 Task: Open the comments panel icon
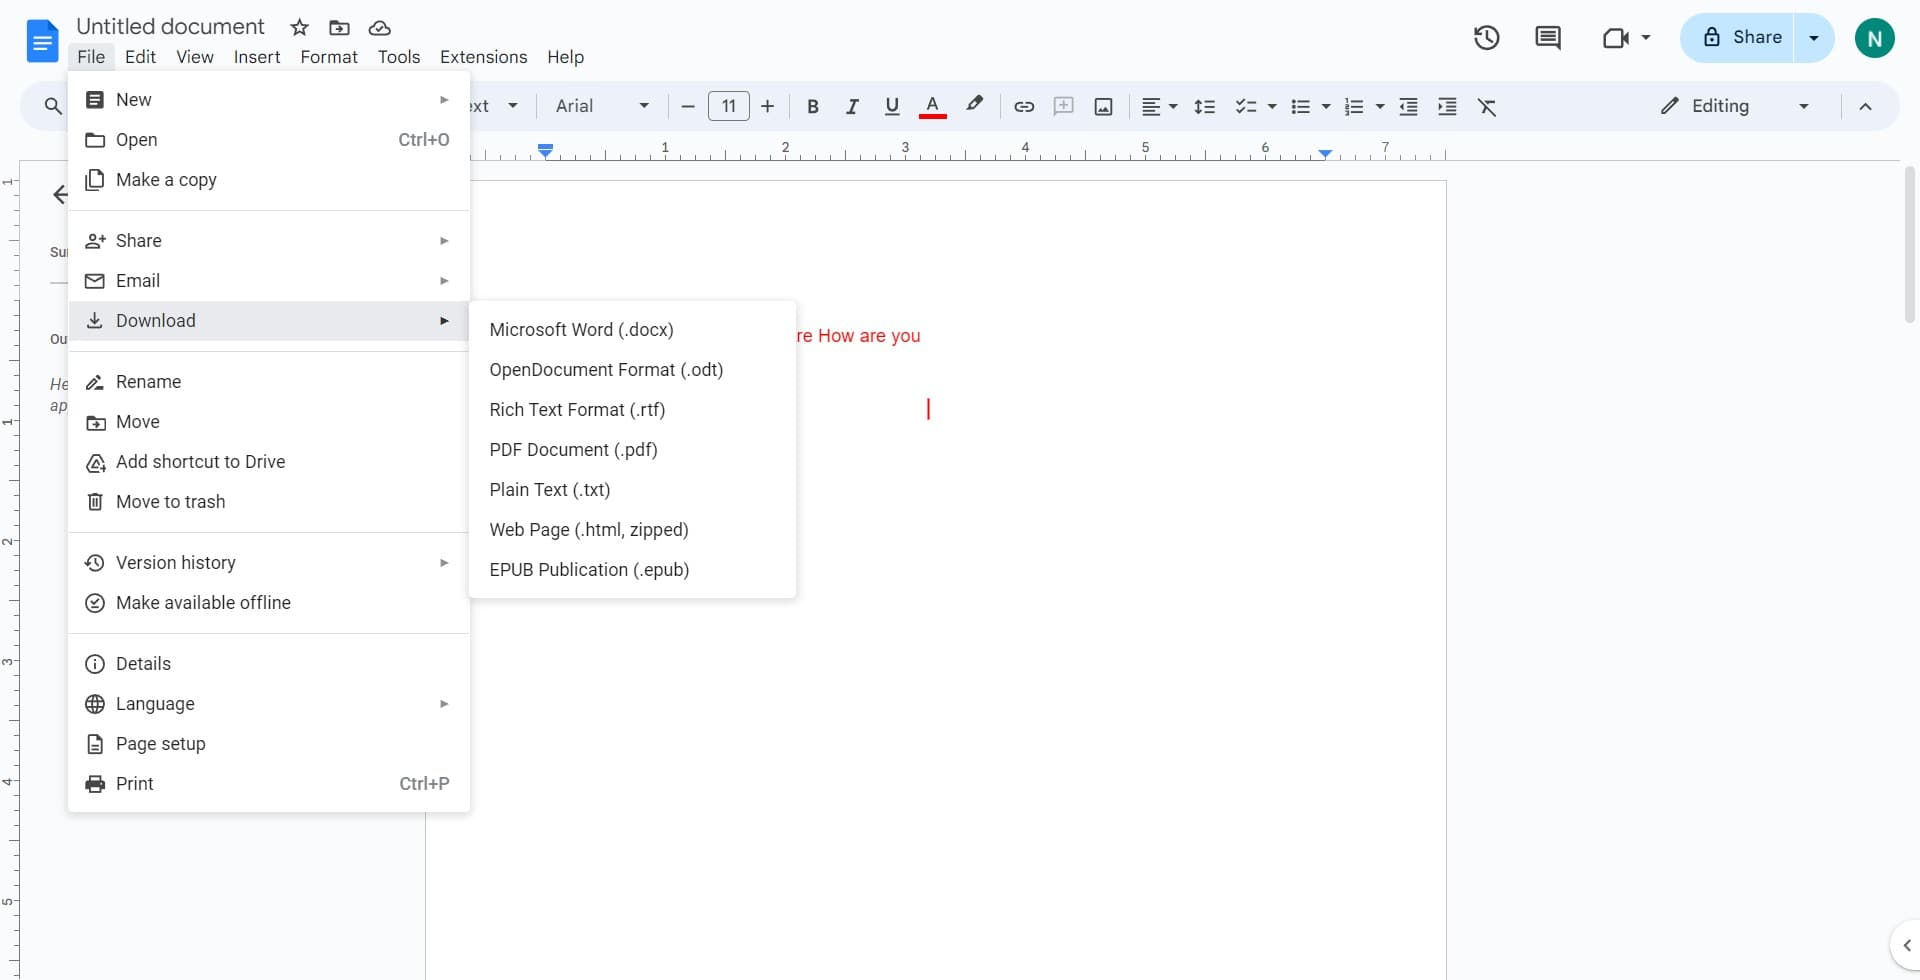click(x=1547, y=38)
